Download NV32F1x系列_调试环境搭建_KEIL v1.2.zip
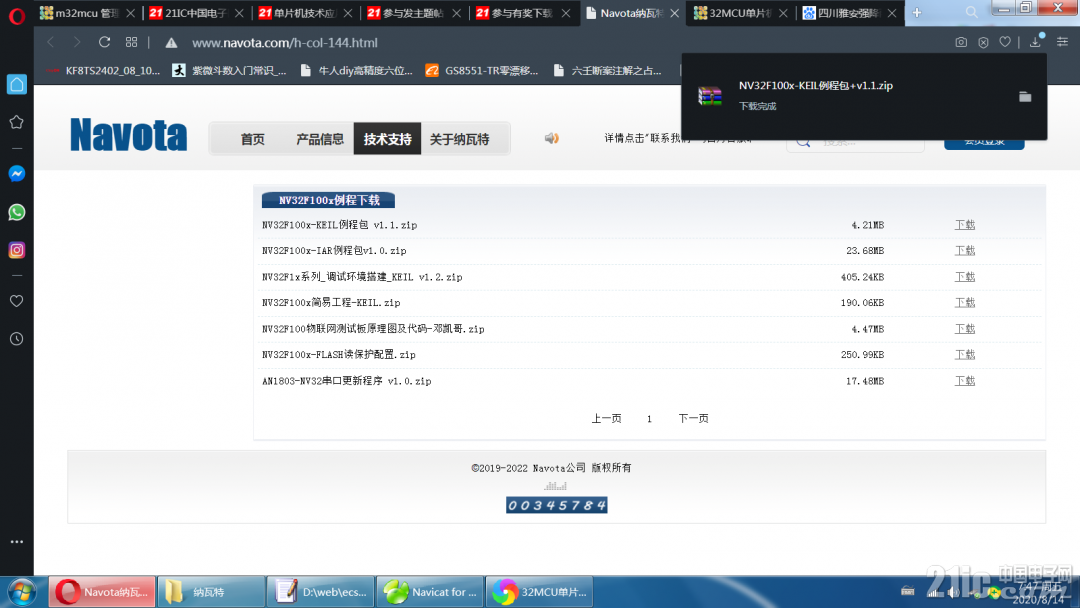The image size is (1080, 608). coord(964,277)
